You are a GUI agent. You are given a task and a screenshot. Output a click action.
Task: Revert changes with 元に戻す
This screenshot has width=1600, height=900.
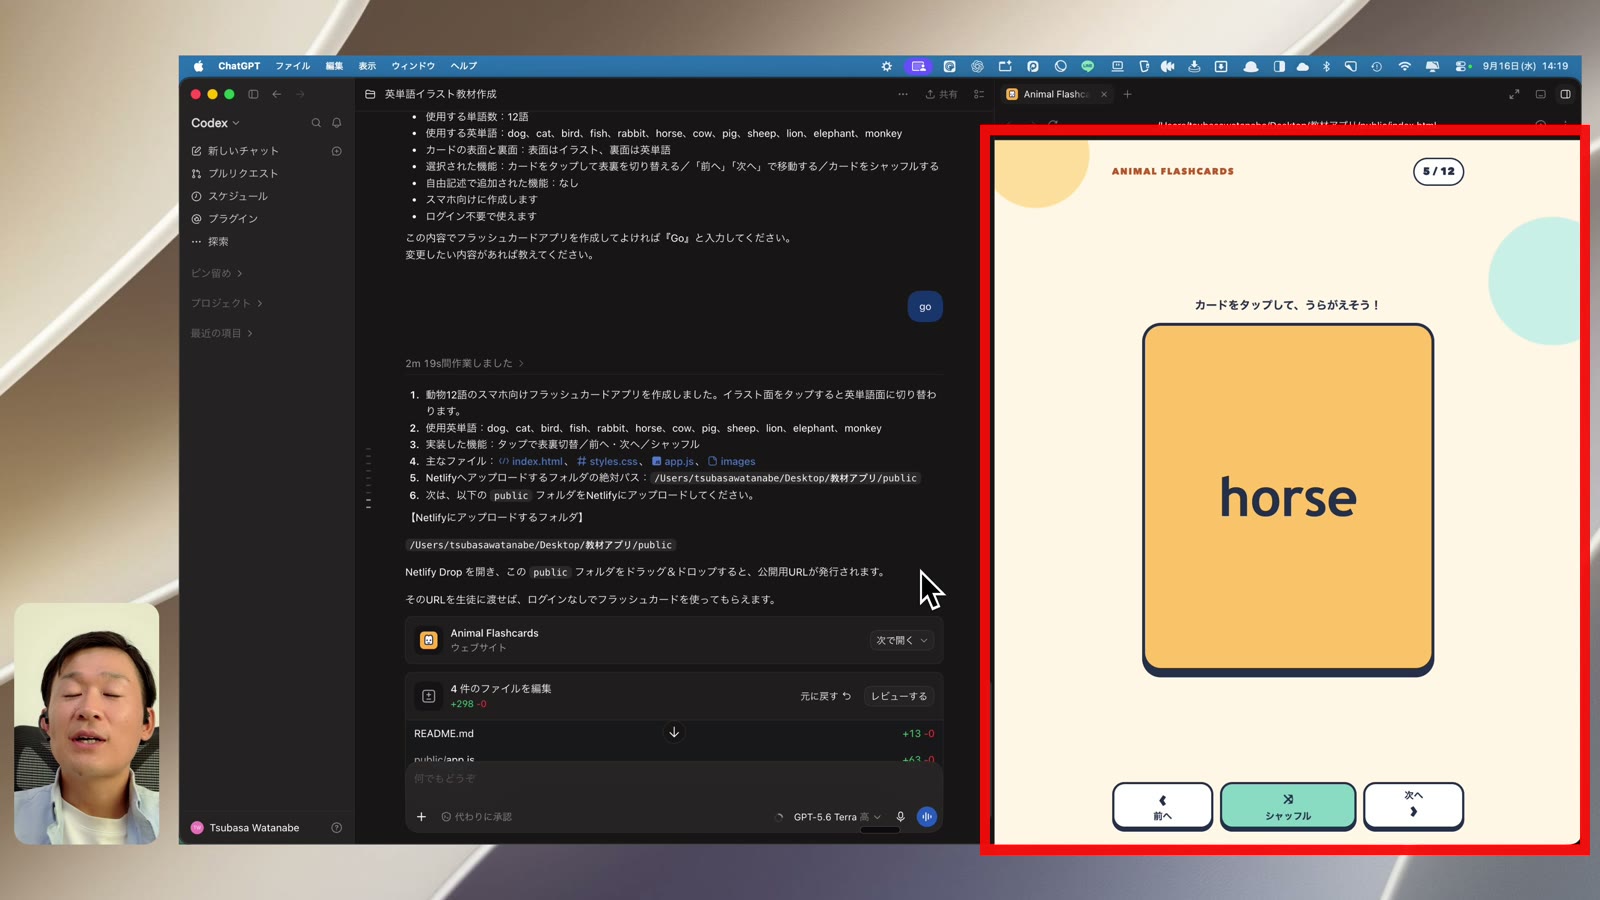pos(825,696)
